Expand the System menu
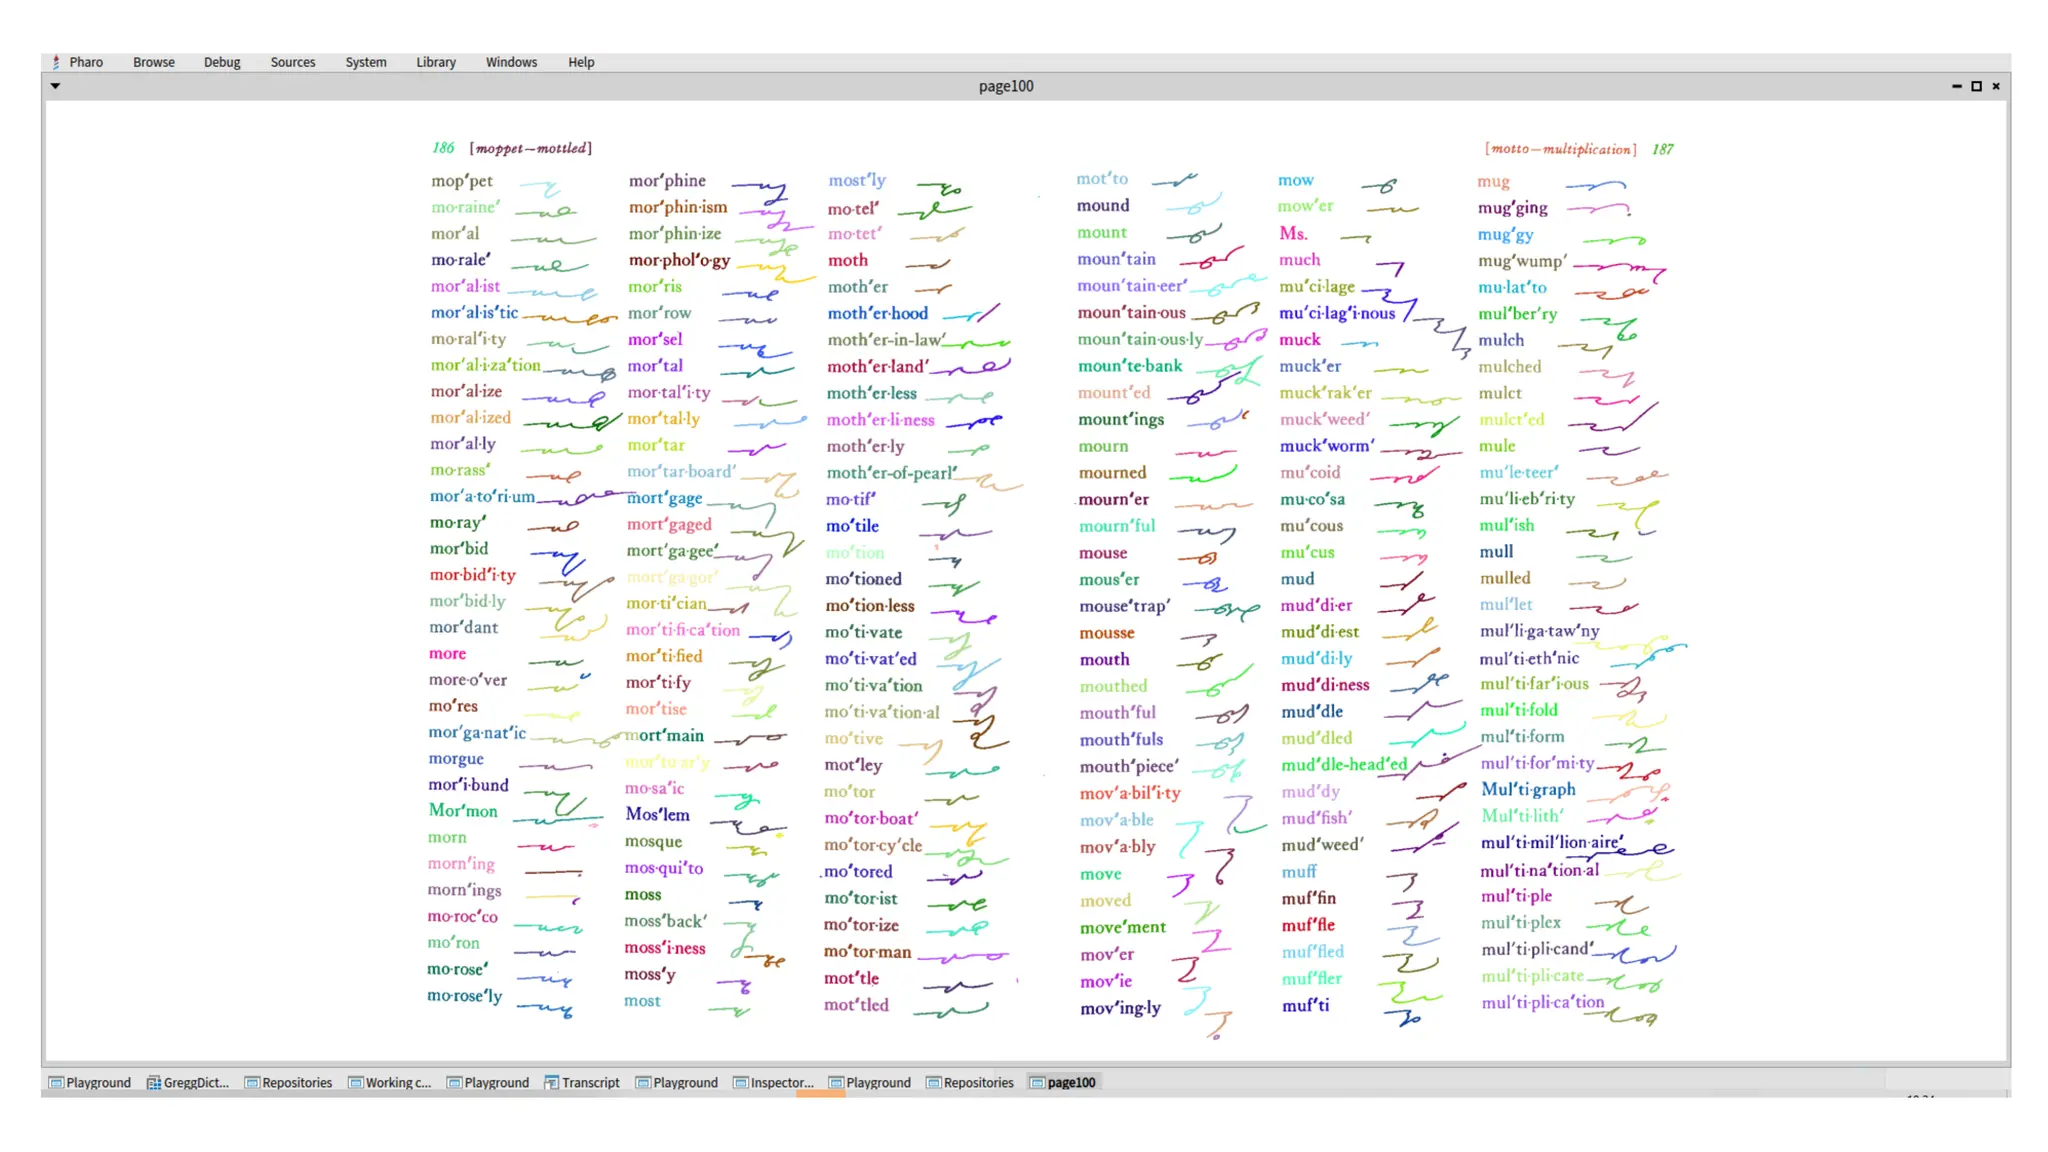 coord(365,62)
